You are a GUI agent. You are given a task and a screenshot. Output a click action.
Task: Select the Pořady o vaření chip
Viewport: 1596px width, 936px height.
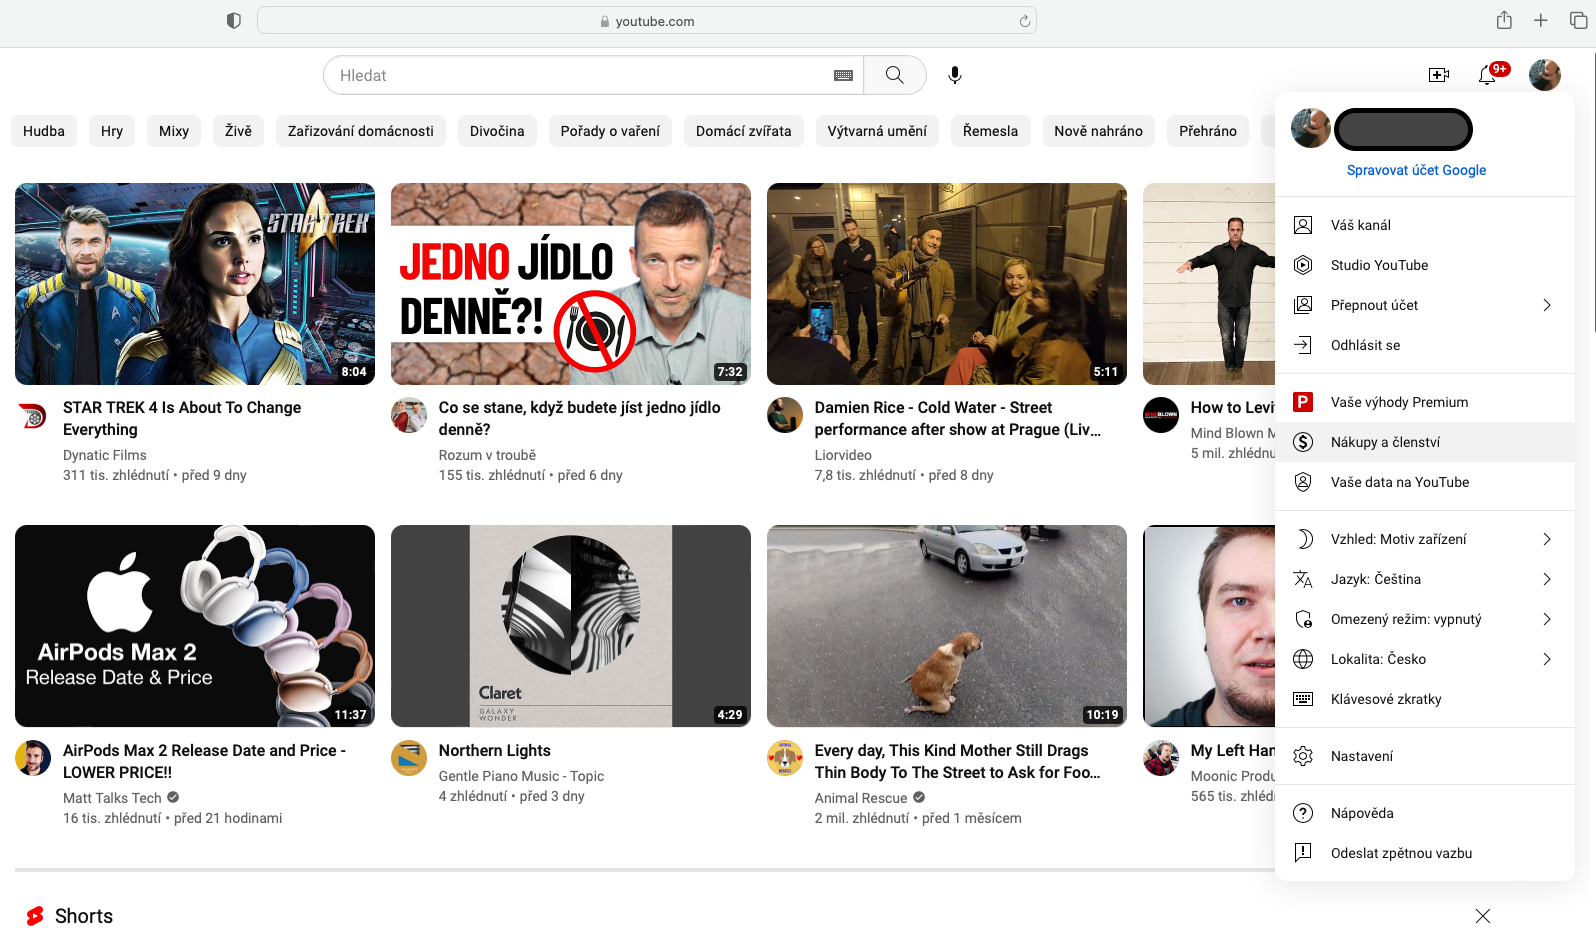(610, 131)
